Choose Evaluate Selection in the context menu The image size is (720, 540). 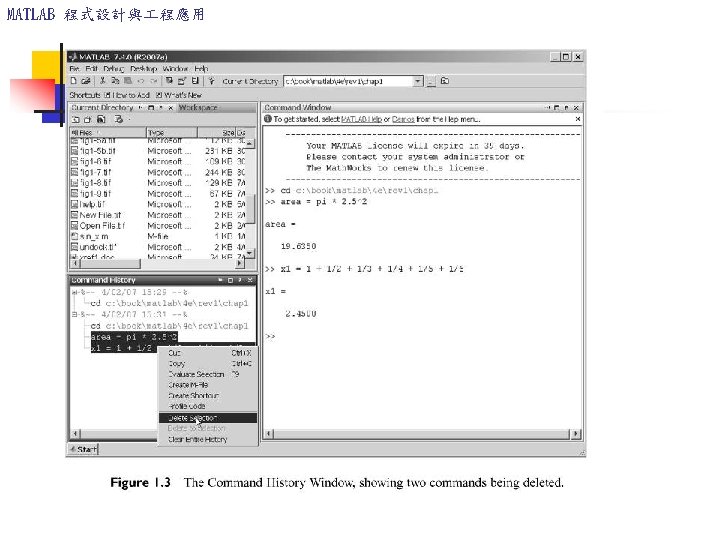click(208, 374)
